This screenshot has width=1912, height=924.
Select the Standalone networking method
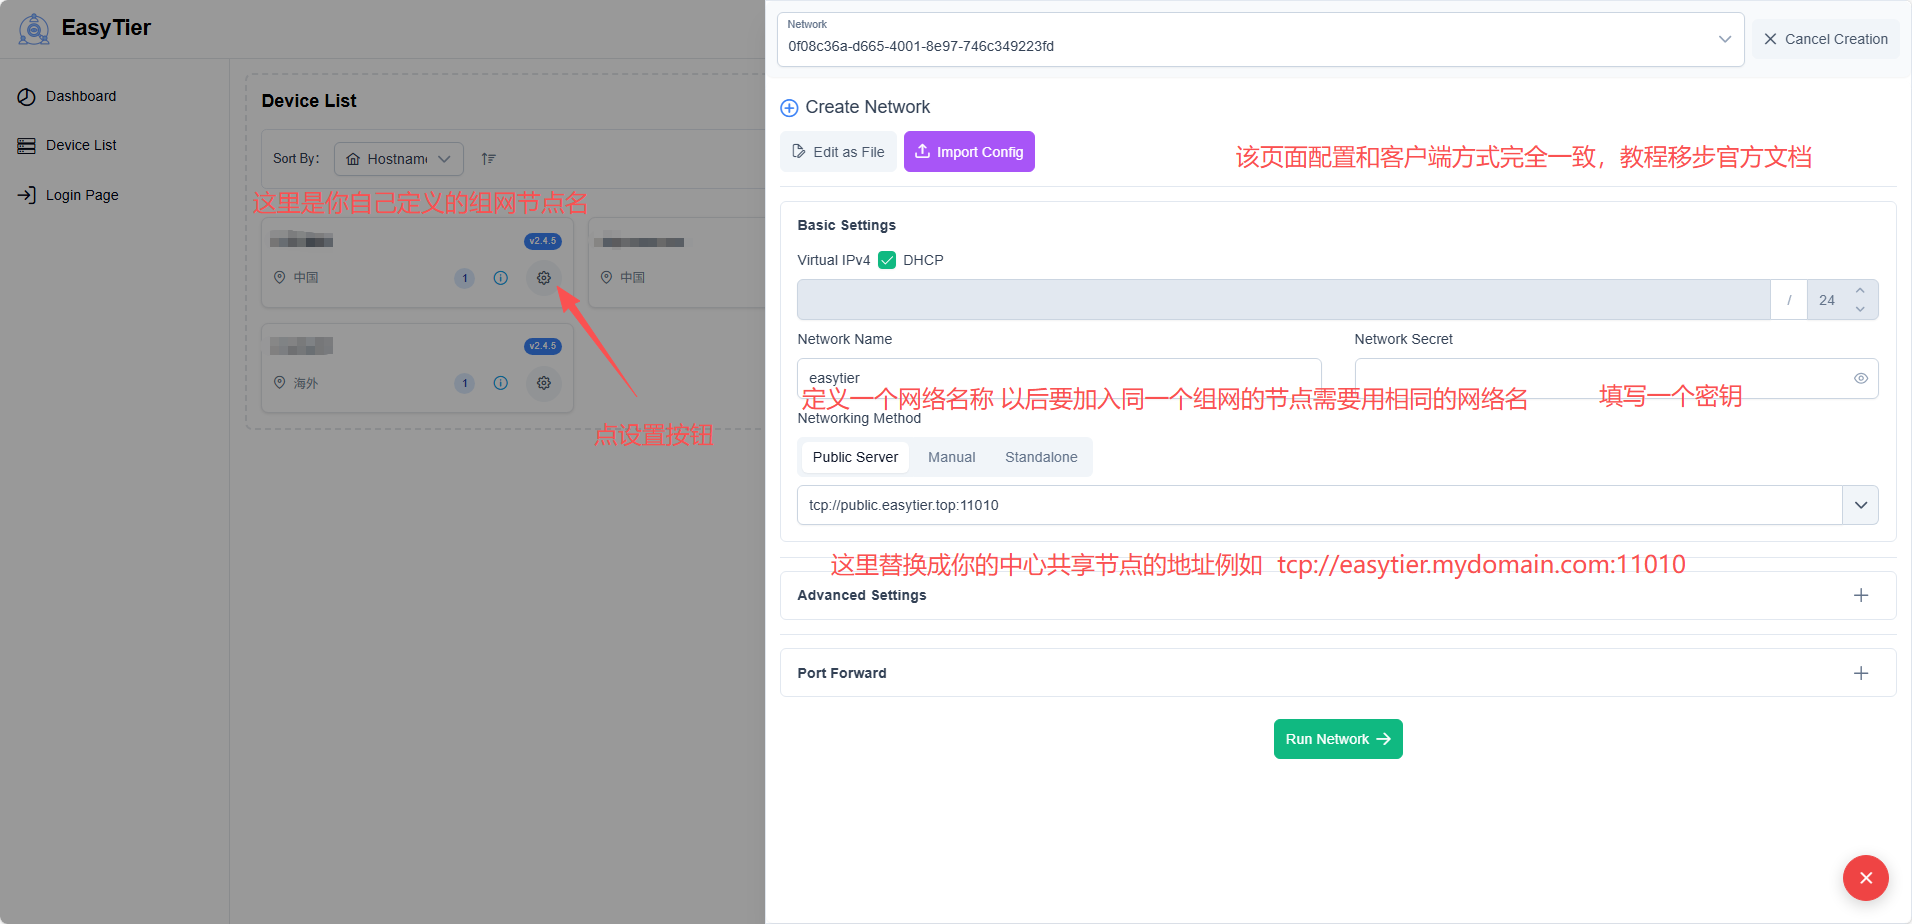[x=1041, y=457]
